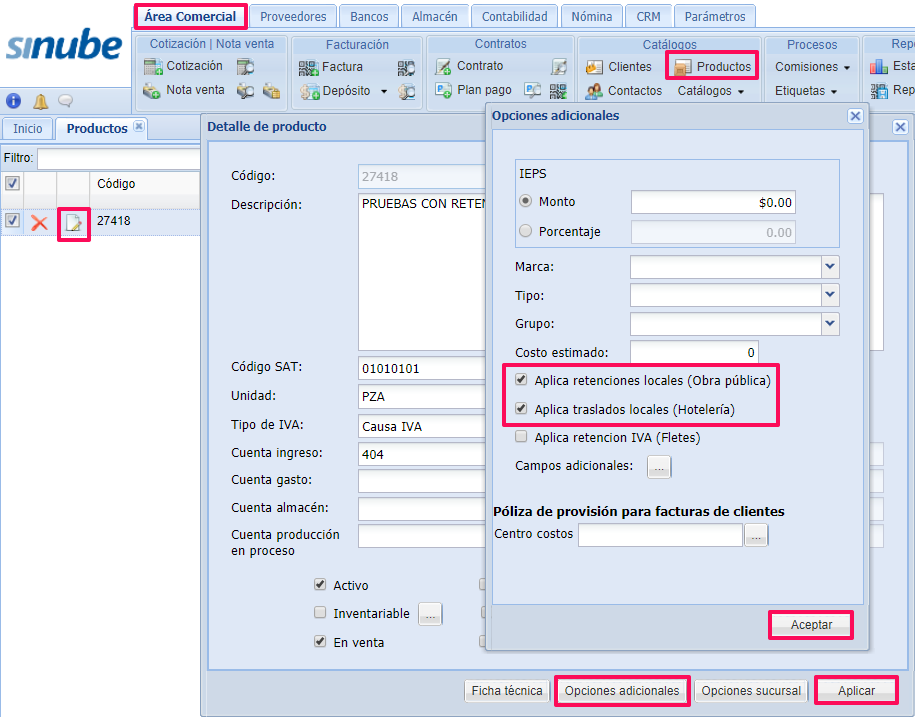Switch to the Contabilidad tab
915x717 pixels.
click(514, 17)
